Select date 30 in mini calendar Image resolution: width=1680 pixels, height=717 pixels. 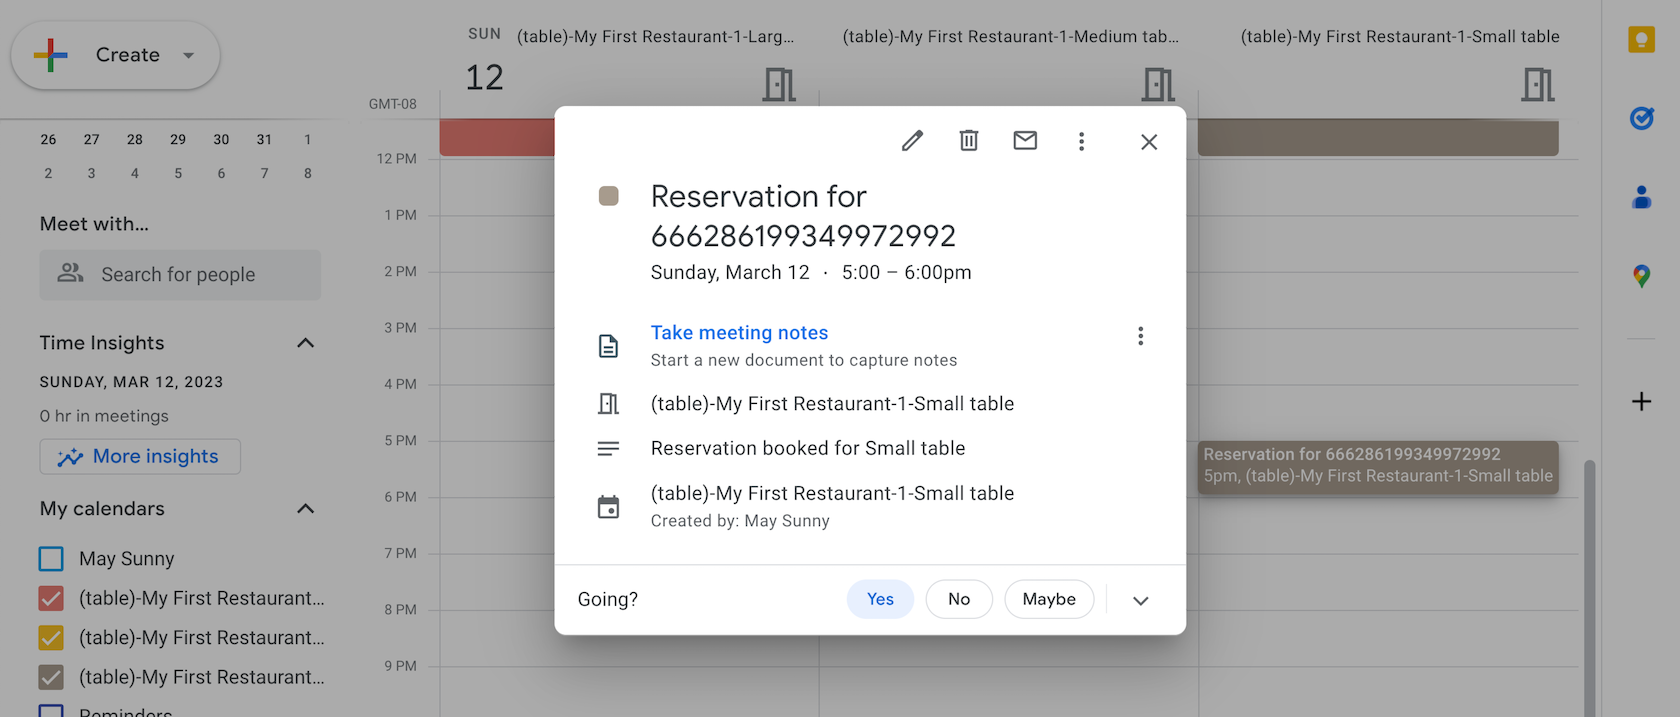coord(221,140)
